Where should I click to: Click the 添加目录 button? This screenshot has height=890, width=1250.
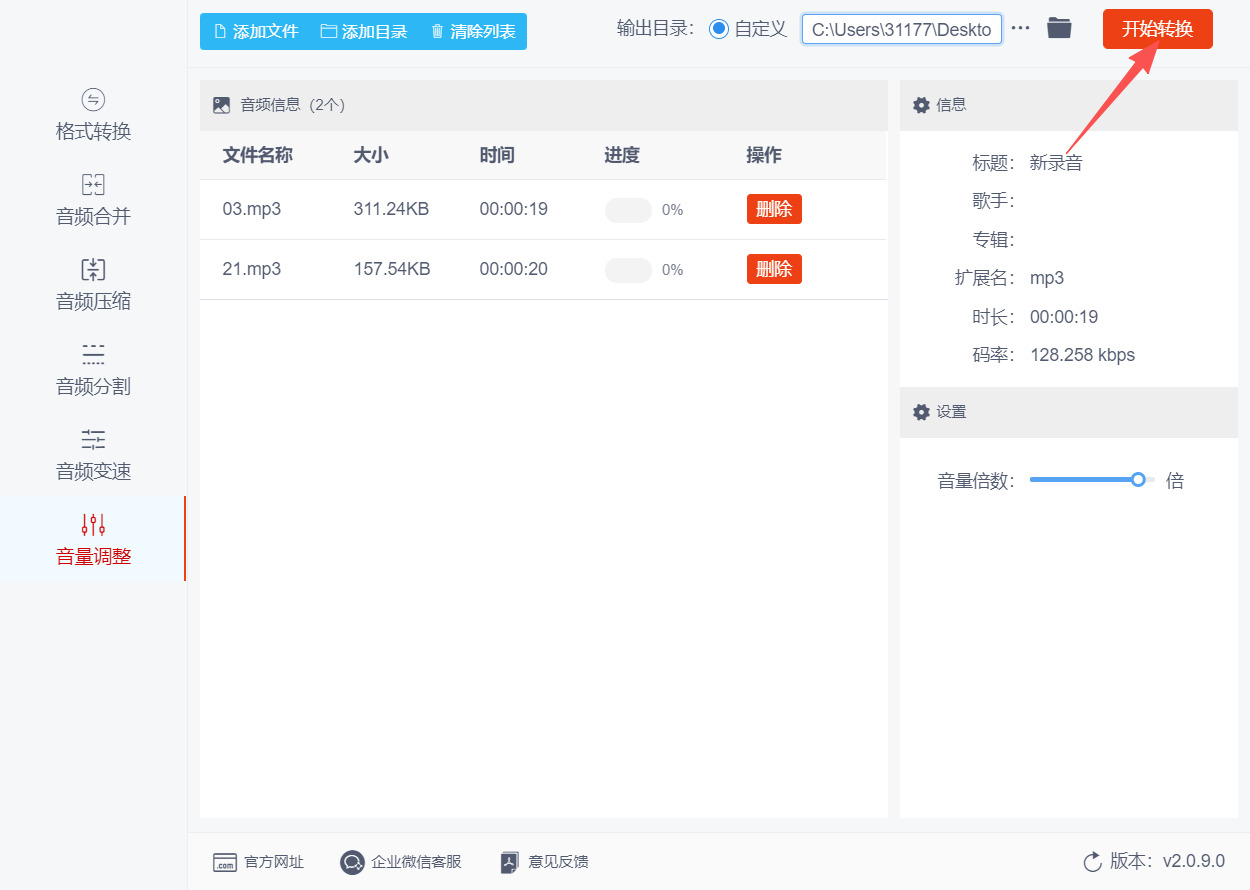(364, 31)
